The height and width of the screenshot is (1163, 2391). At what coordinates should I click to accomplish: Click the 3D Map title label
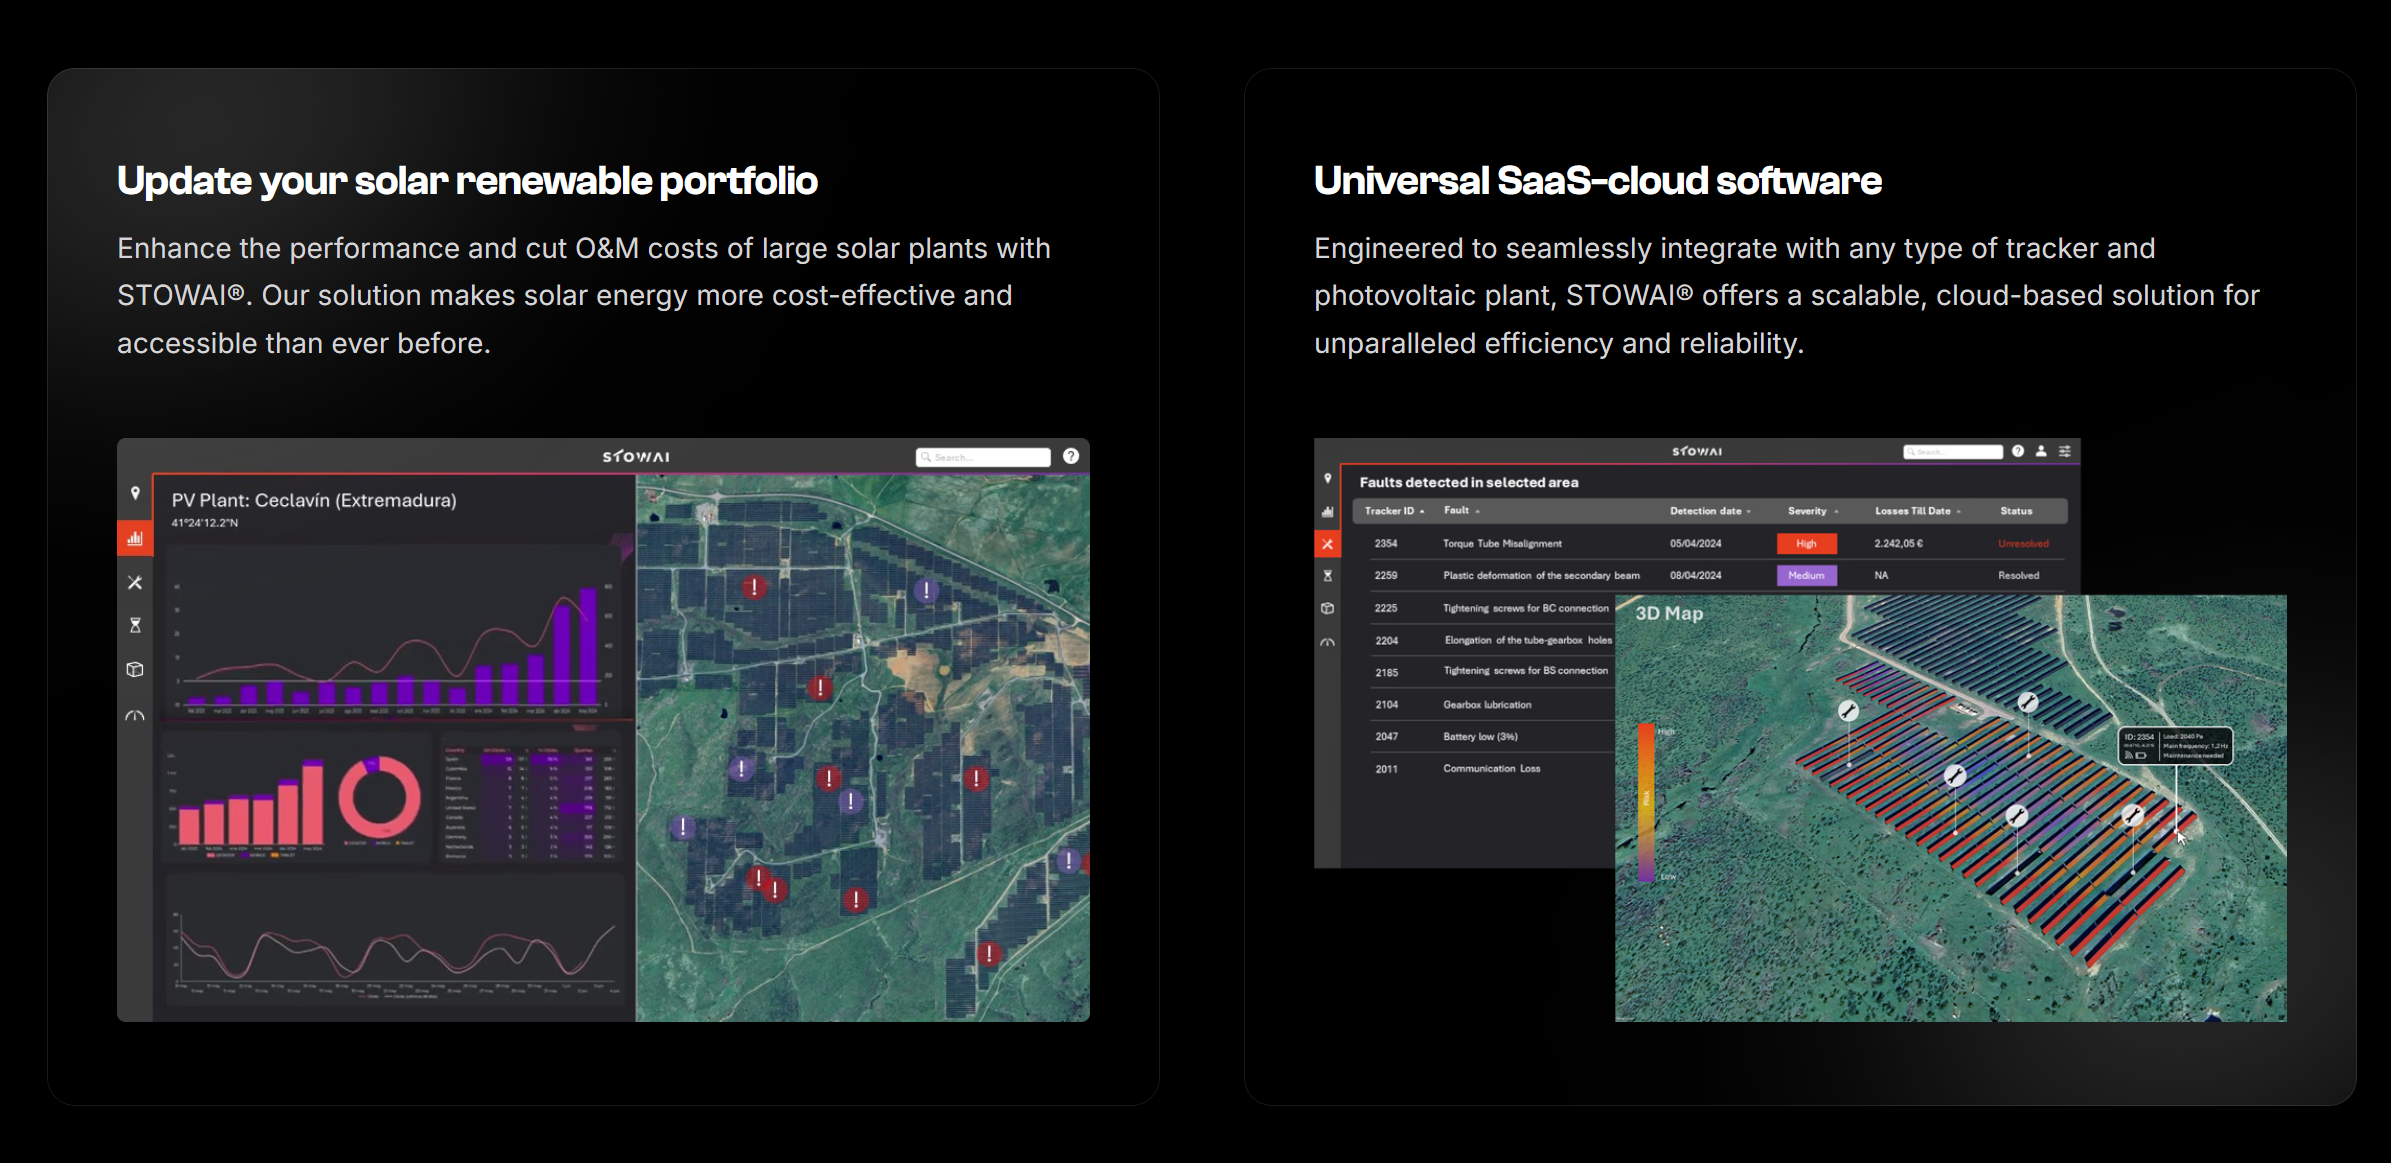[x=1669, y=614]
